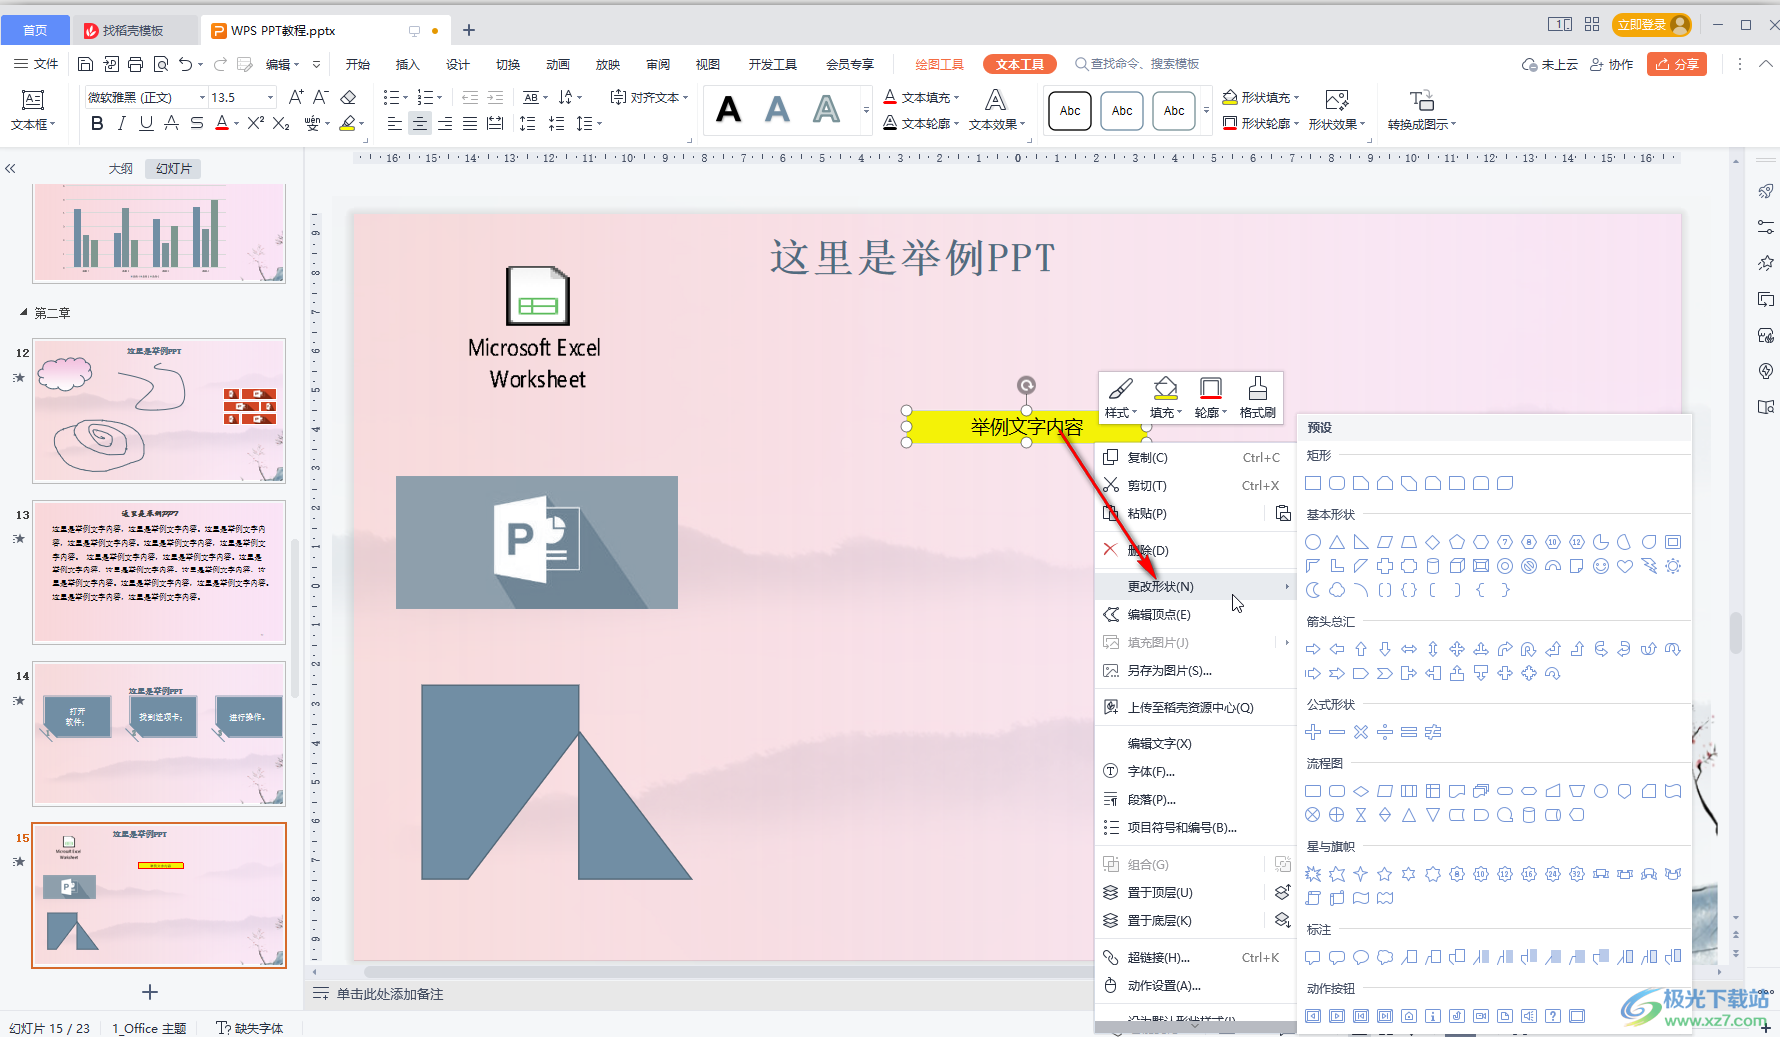Click 格式刷 format painter in floating toolbar
The image size is (1780, 1037).
(x=1258, y=398)
